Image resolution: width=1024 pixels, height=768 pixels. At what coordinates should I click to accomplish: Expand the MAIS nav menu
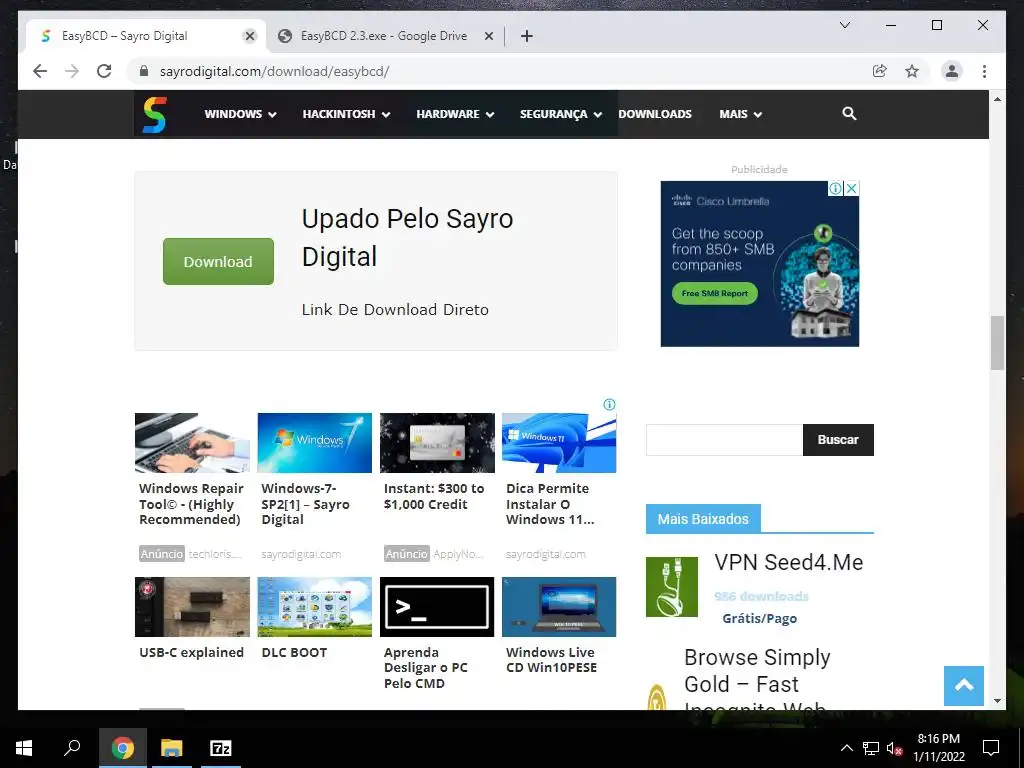click(x=741, y=114)
